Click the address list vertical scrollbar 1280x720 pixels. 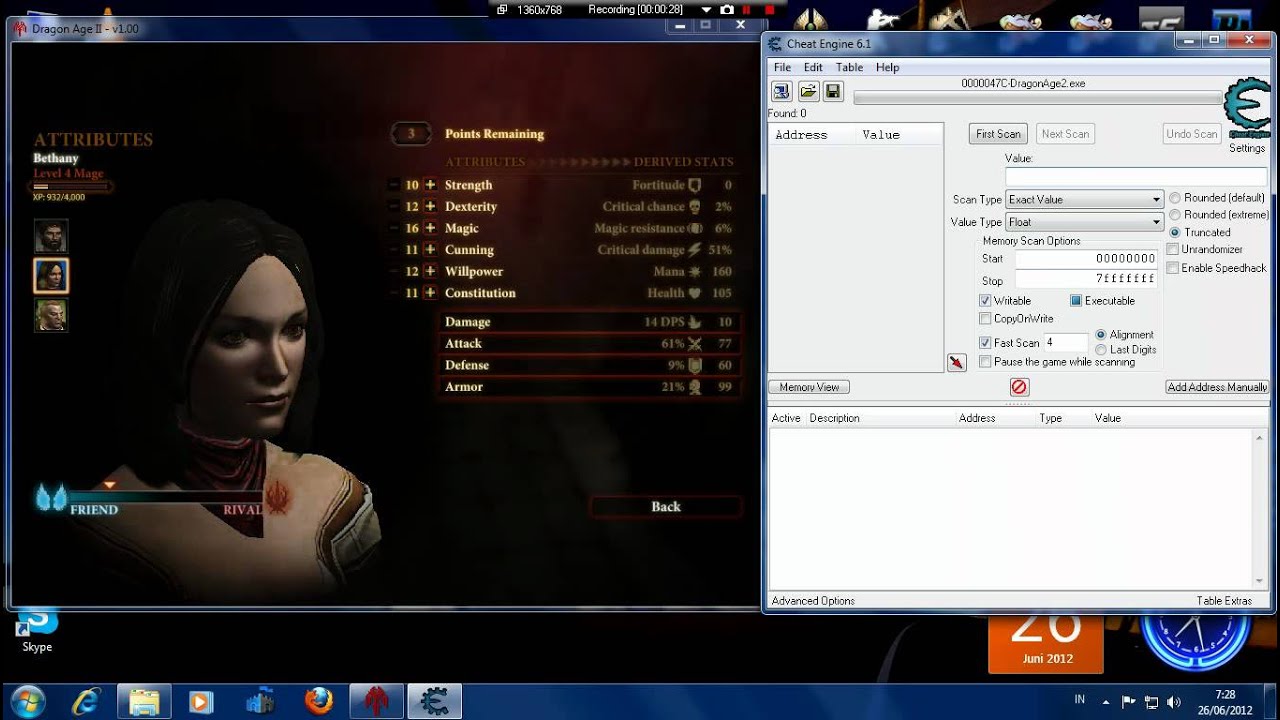coord(1260,509)
